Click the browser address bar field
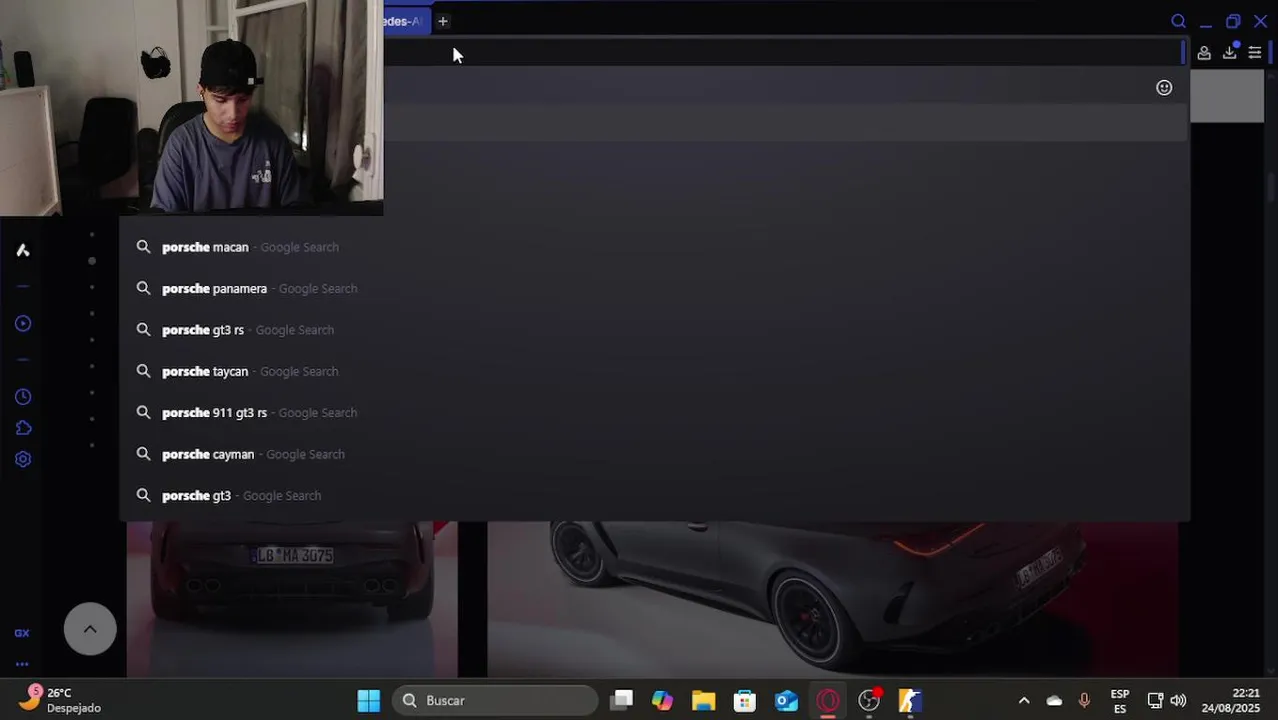 pyautogui.click(x=782, y=52)
